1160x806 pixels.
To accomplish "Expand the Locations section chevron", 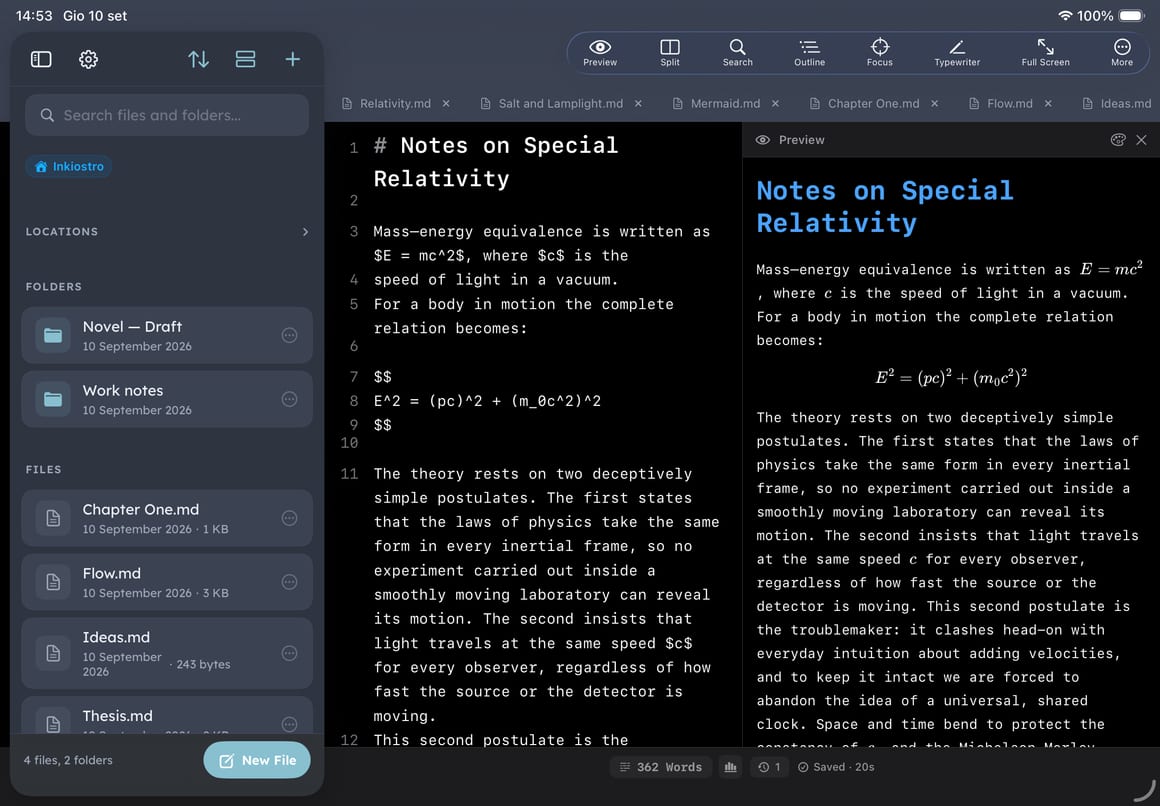I will pyautogui.click(x=306, y=232).
